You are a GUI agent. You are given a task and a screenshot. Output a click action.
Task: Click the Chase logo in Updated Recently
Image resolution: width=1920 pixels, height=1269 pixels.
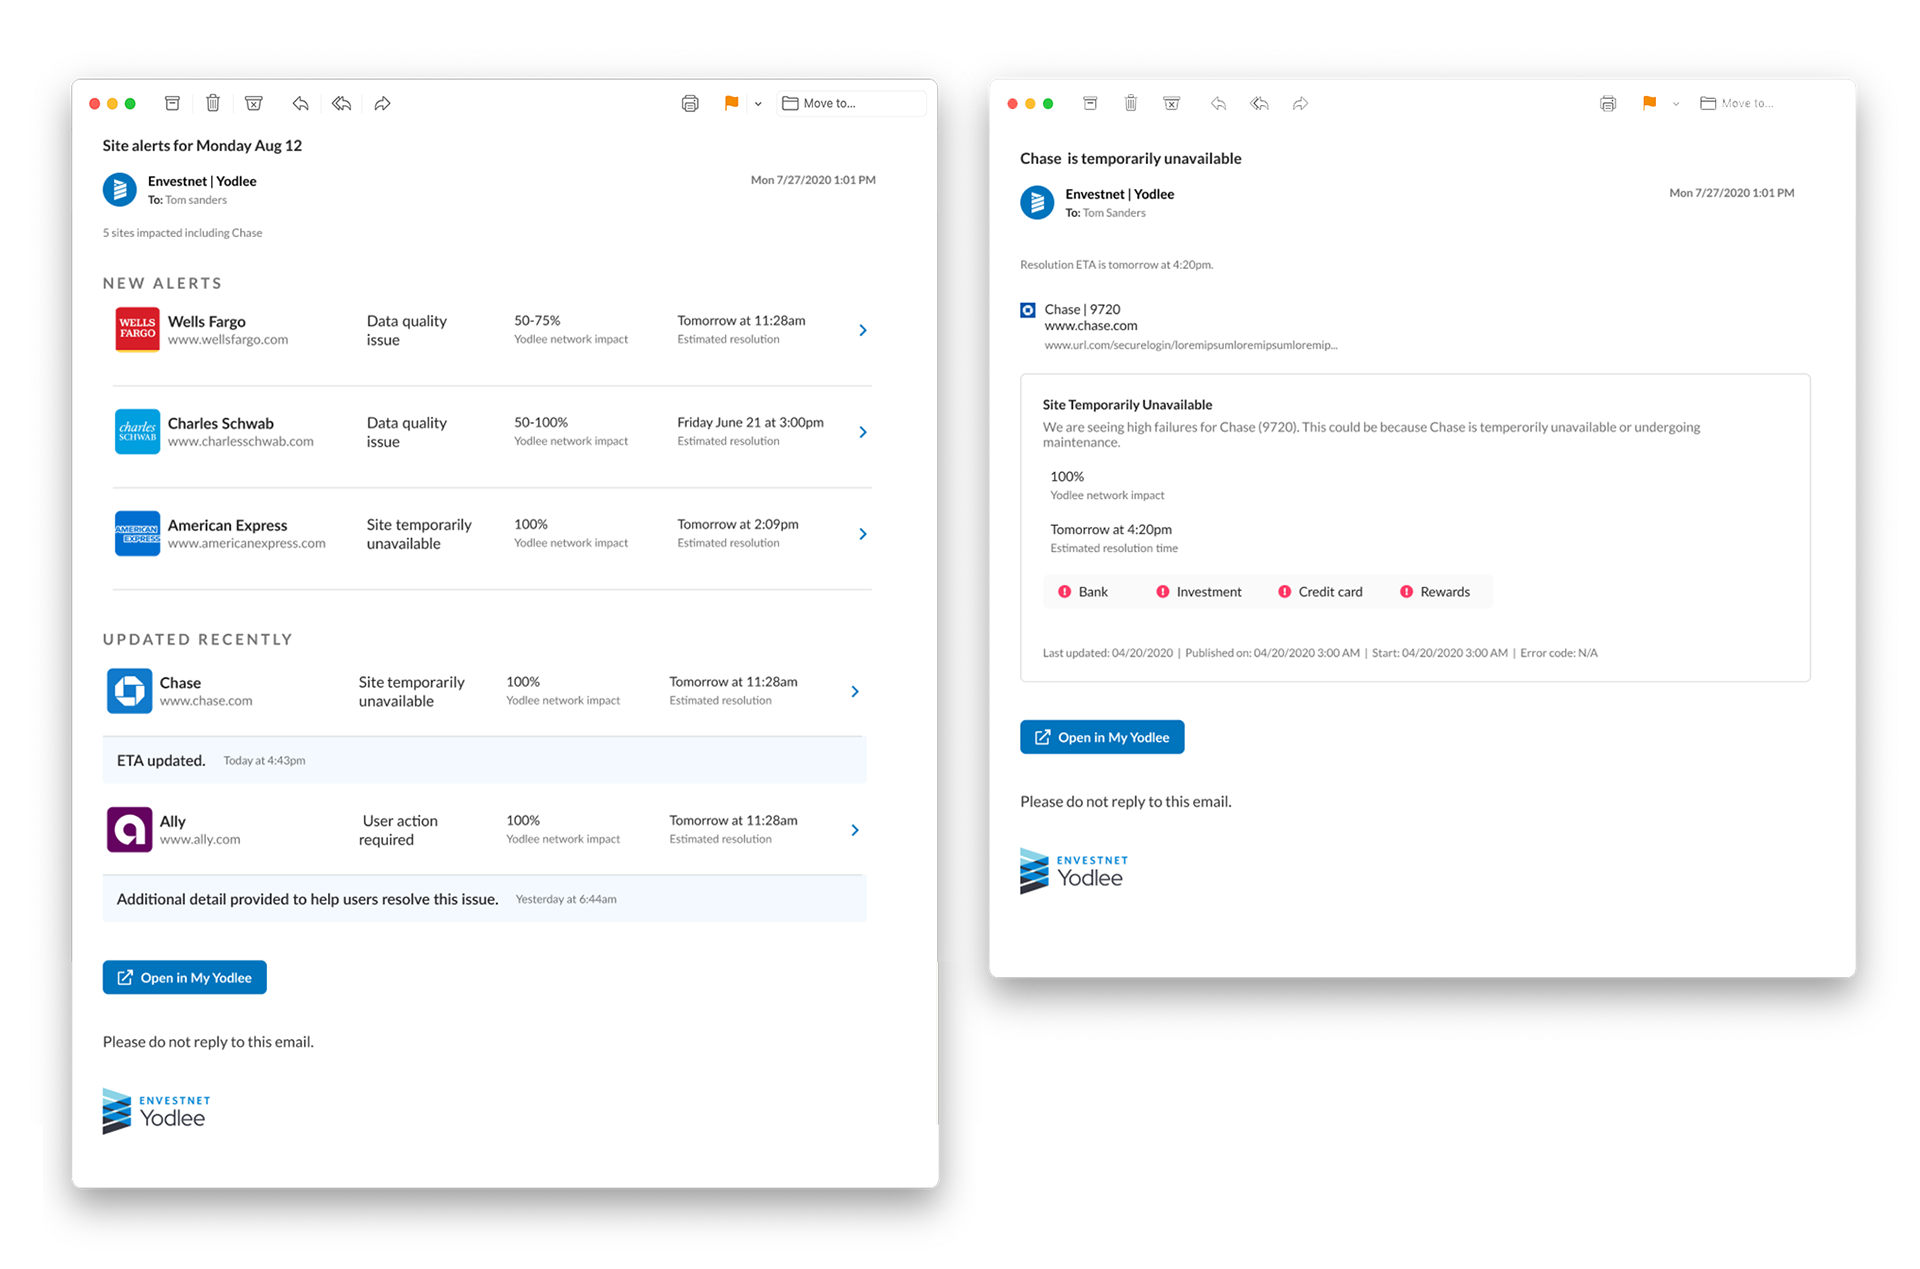point(129,691)
